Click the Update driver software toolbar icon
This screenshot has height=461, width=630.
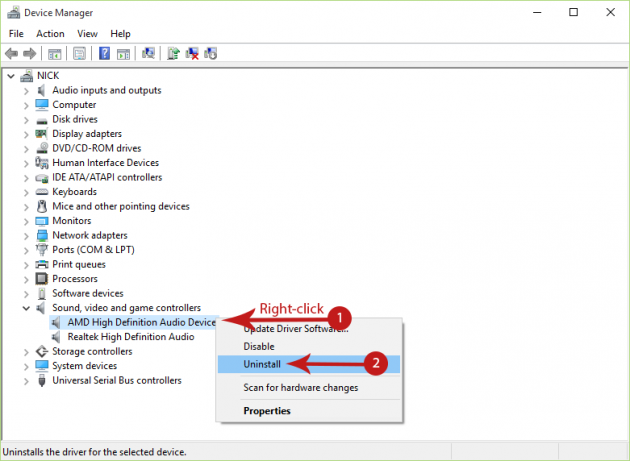172,54
